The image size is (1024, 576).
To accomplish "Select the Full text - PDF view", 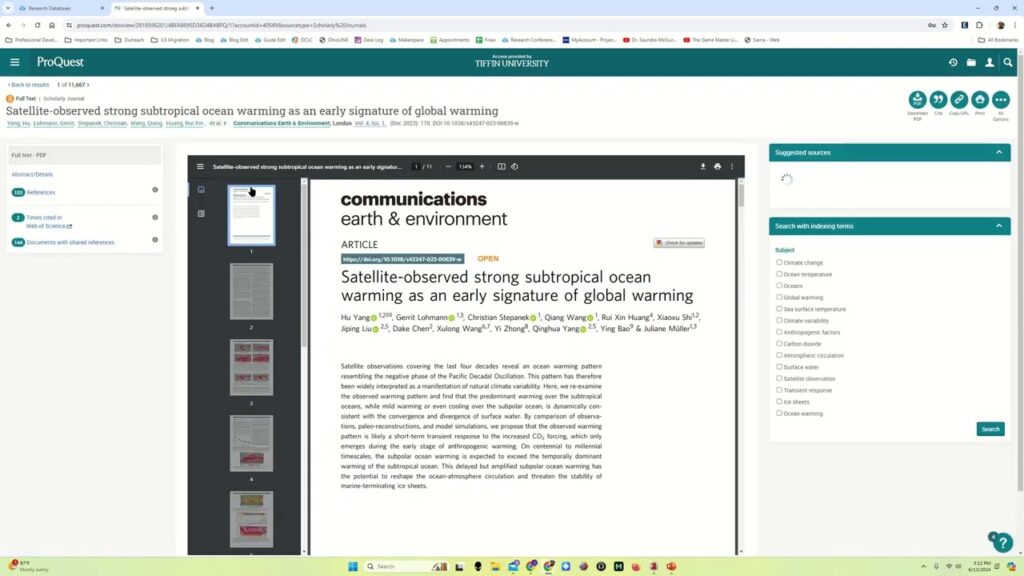I will (84, 155).
